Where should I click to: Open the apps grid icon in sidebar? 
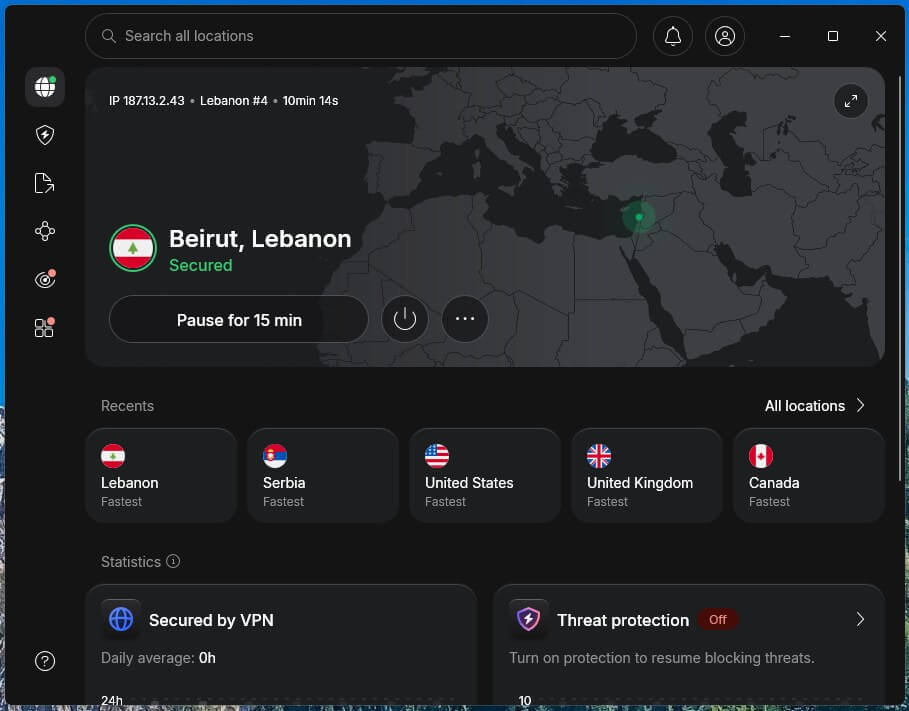tap(45, 328)
